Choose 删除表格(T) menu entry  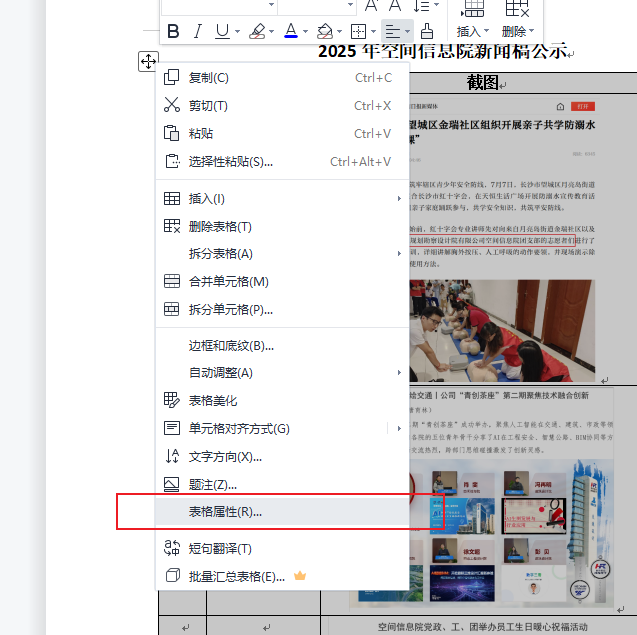pyautogui.click(x=282, y=226)
